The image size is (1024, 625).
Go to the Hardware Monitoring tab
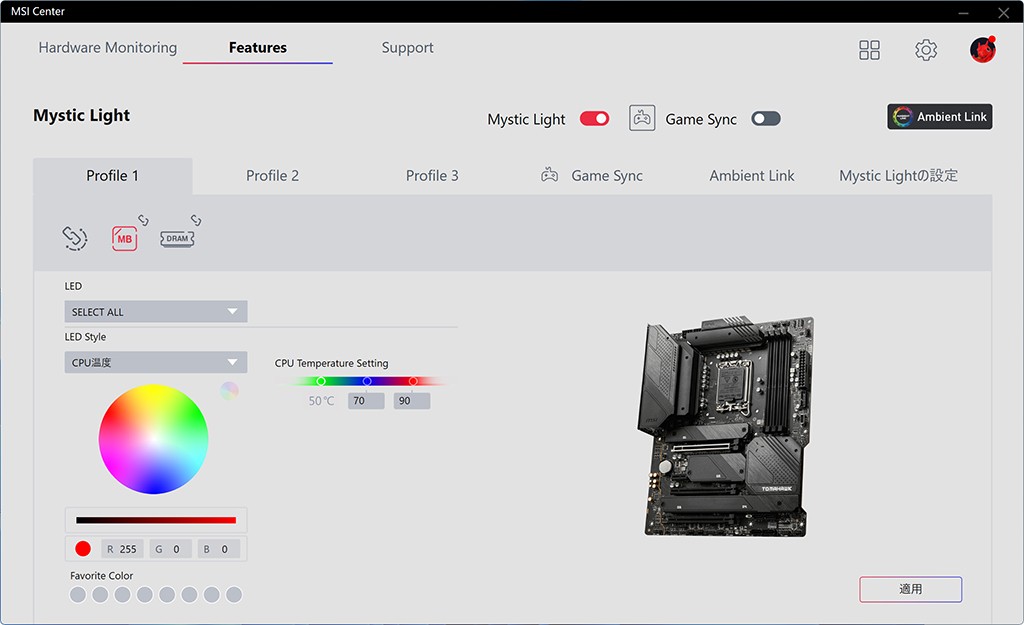[x=107, y=48]
